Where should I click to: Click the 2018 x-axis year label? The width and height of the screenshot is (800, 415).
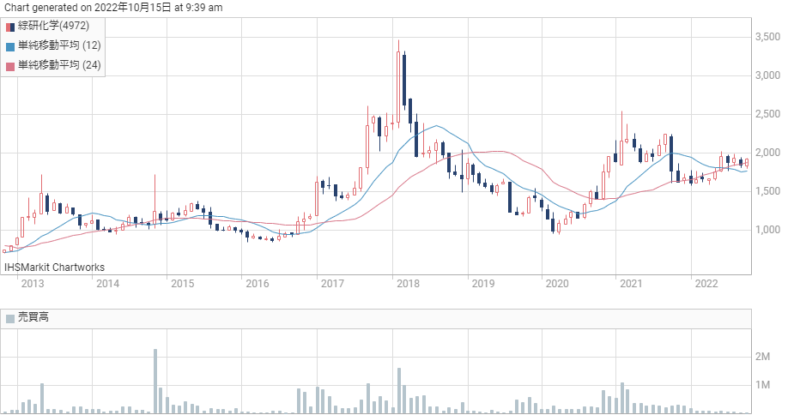click(x=408, y=283)
